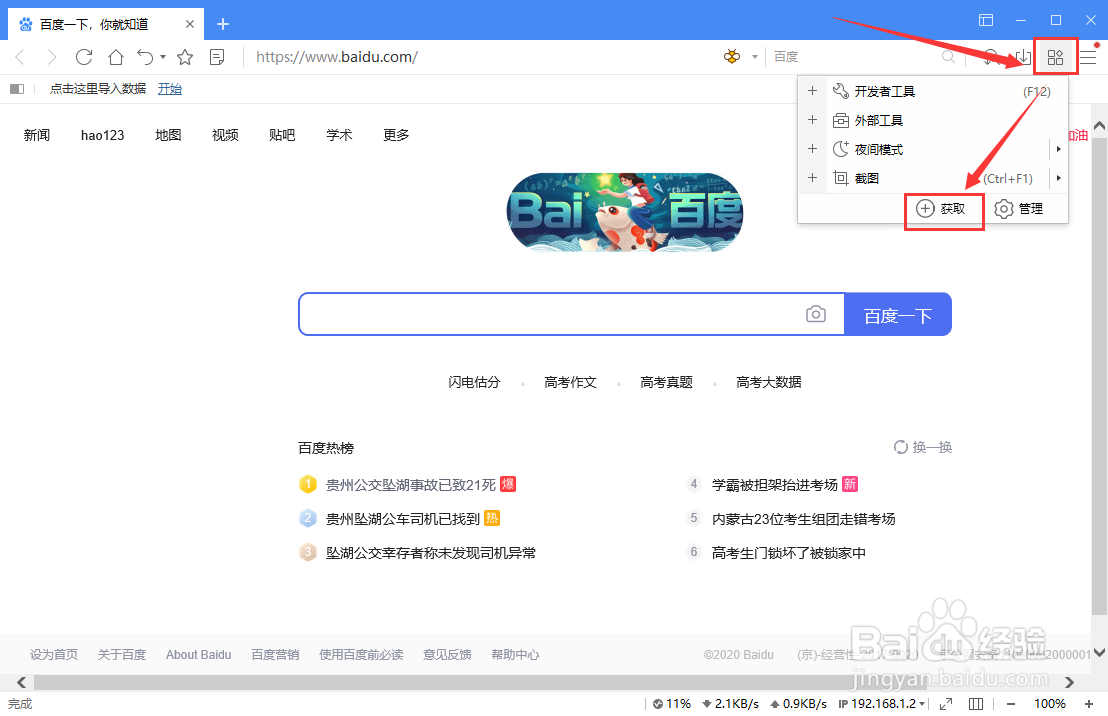Click the 百度一下 search button
Screen dimensions: 1108x716
(x=898, y=314)
